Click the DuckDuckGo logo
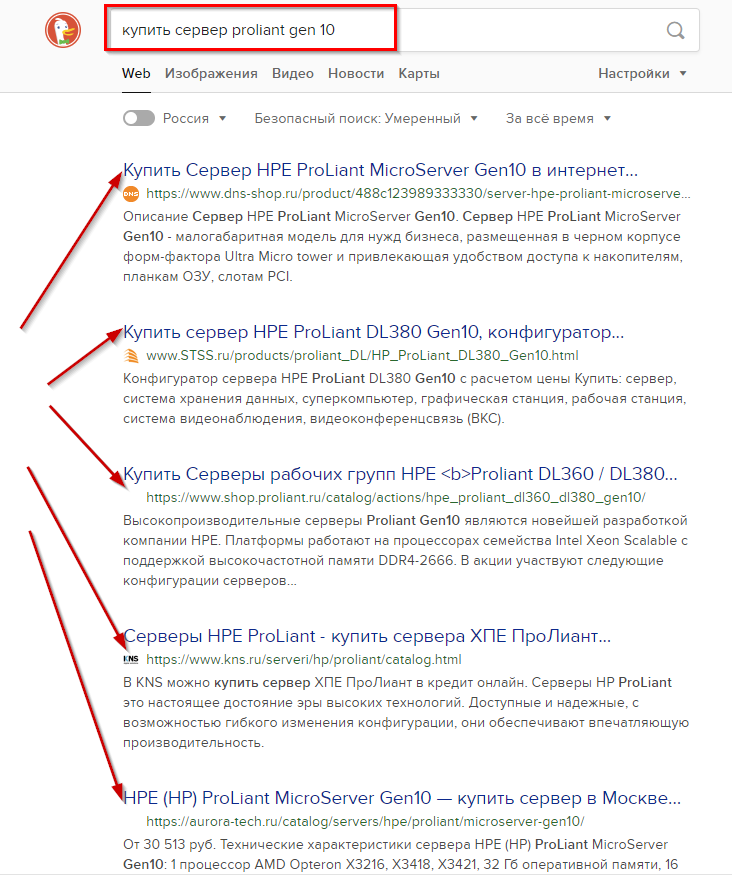Image resolution: width=732 pixels, height=876 pixels. pos(63,30)
